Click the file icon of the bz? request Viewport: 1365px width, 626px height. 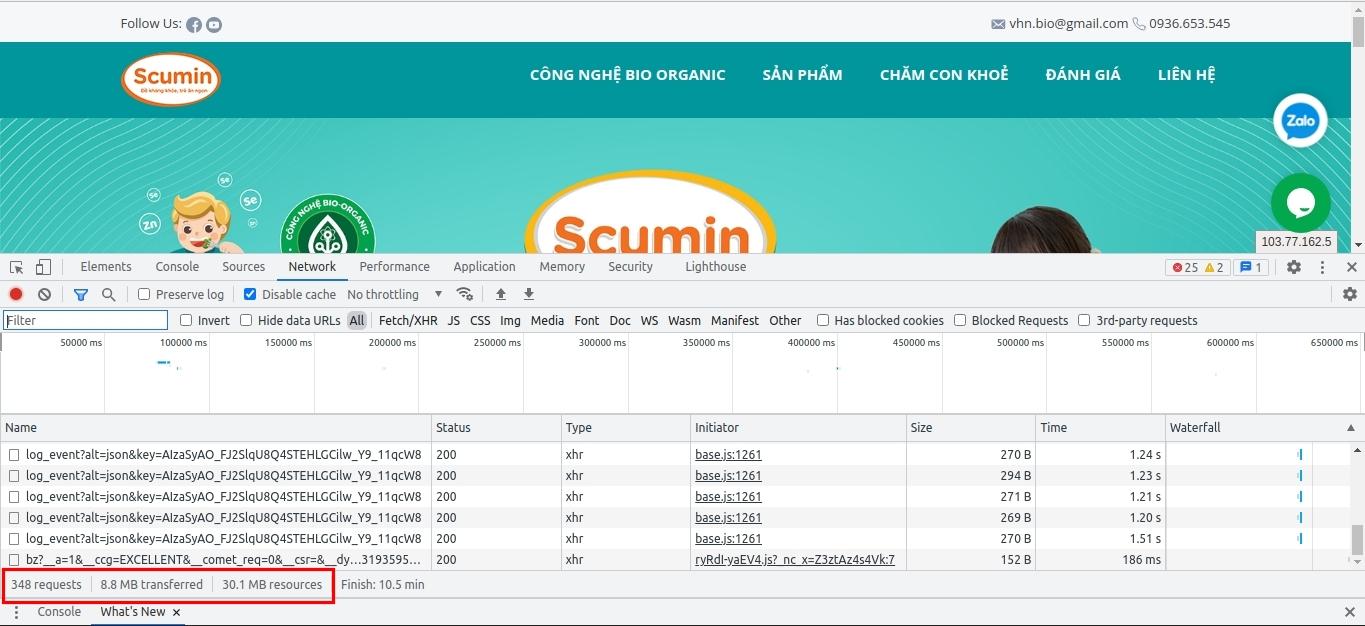click(14, 560)
